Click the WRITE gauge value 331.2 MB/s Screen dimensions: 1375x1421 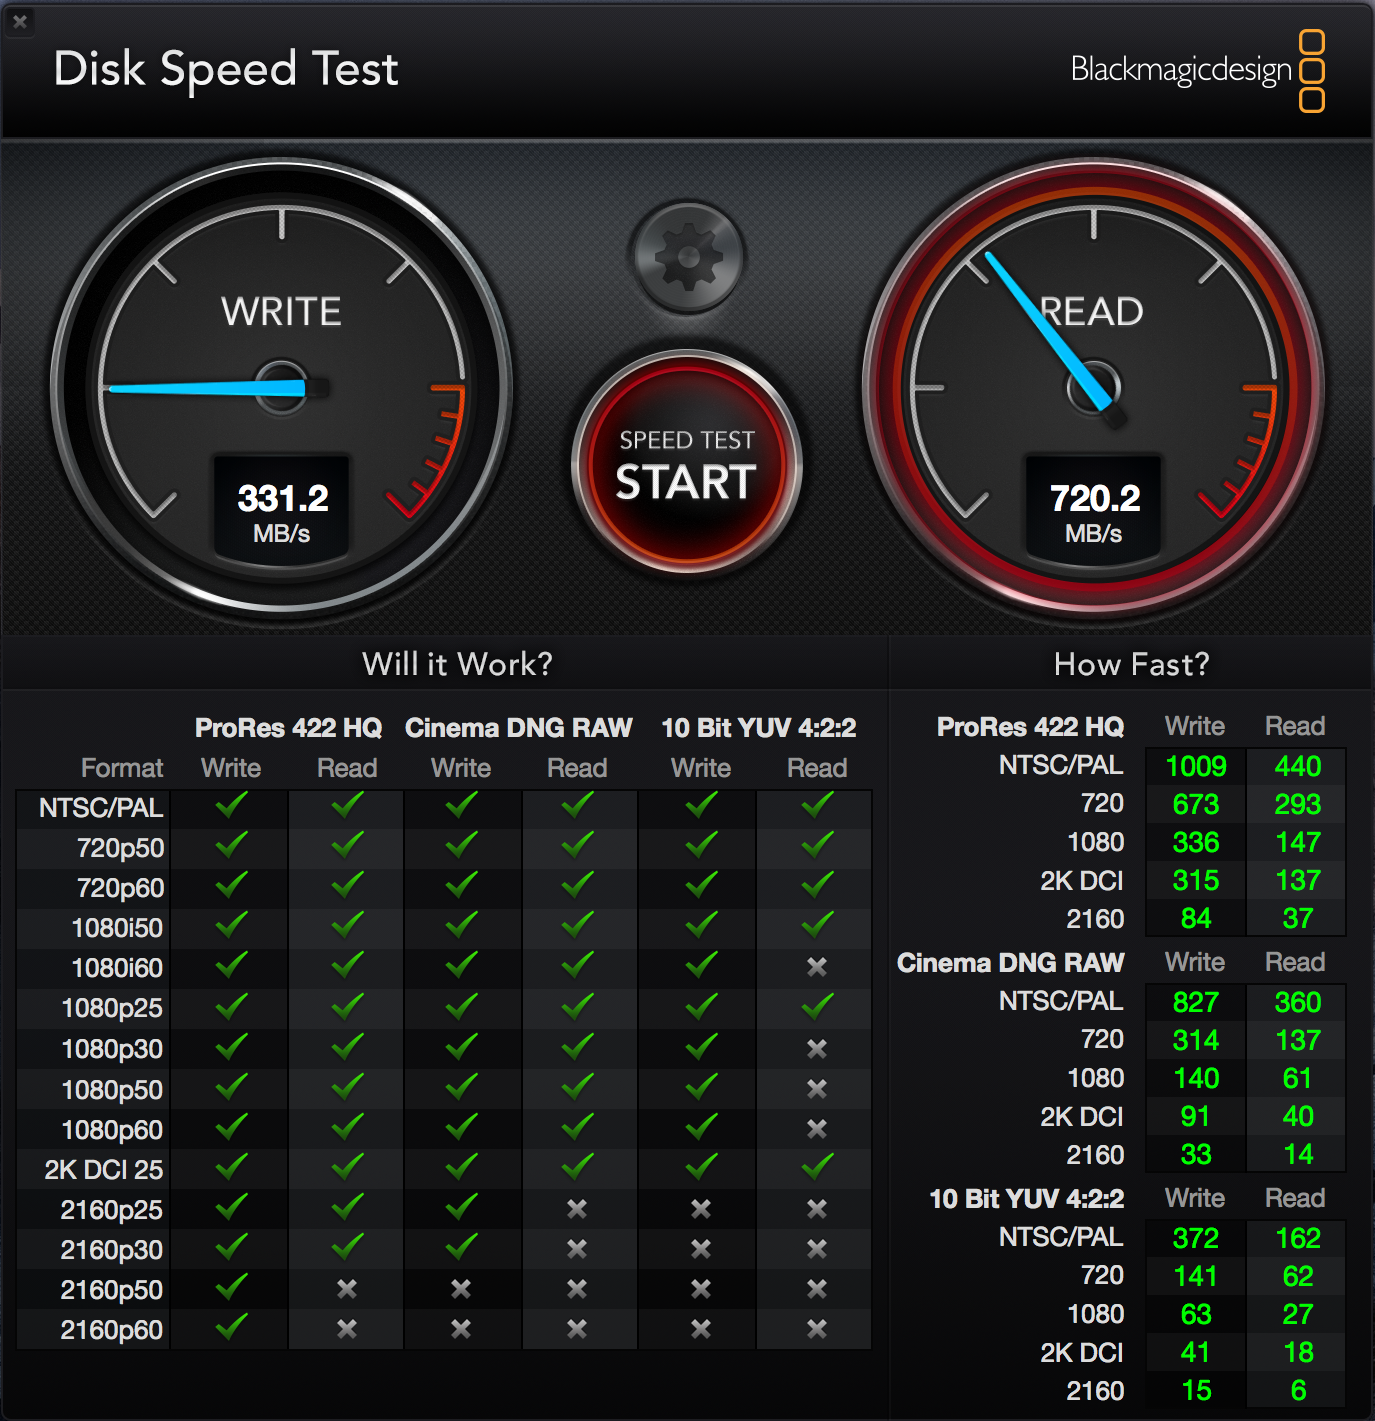282,512
